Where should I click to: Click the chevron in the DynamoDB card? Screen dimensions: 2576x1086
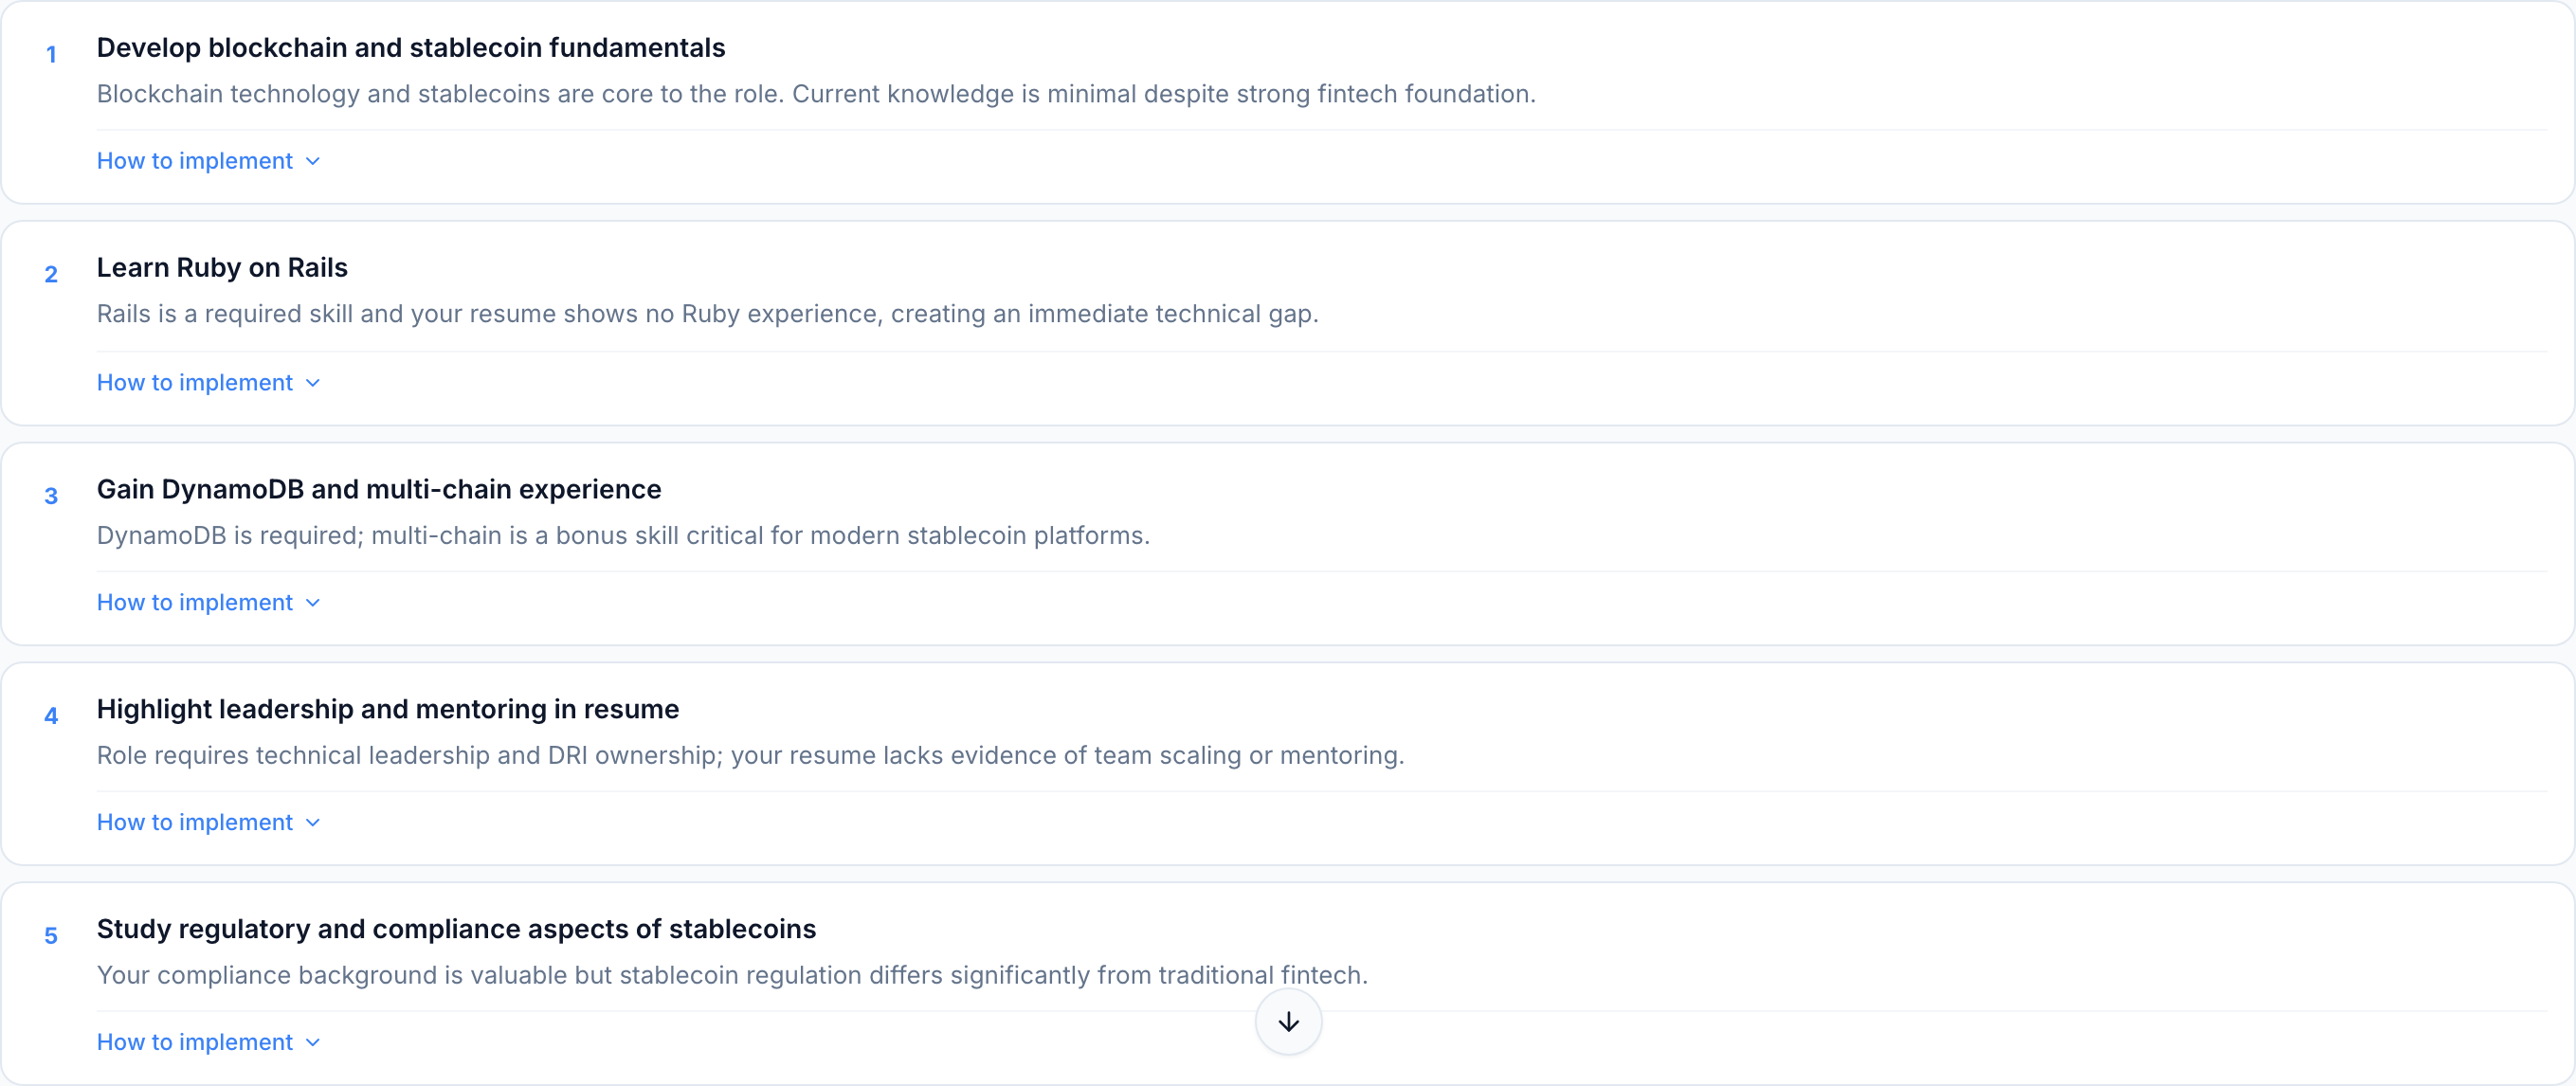pyautogui.click(x=313, y=603)
